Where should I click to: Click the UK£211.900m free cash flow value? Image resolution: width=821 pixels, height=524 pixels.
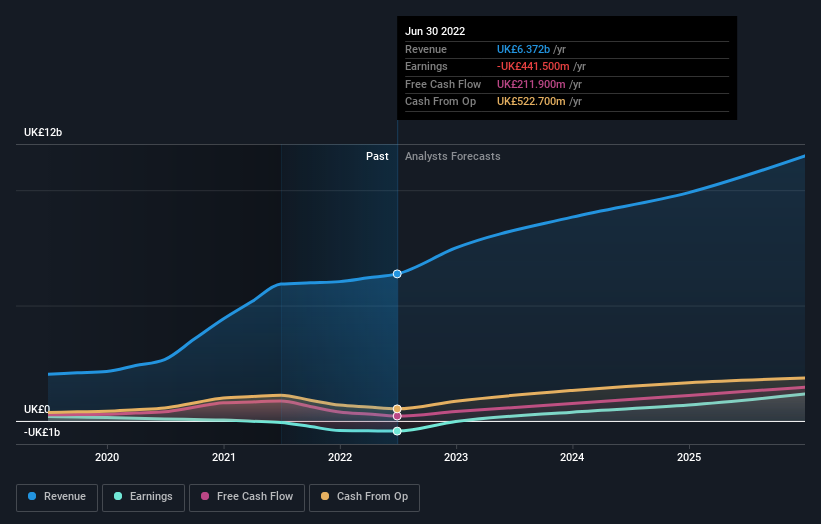tap(531, 84)
